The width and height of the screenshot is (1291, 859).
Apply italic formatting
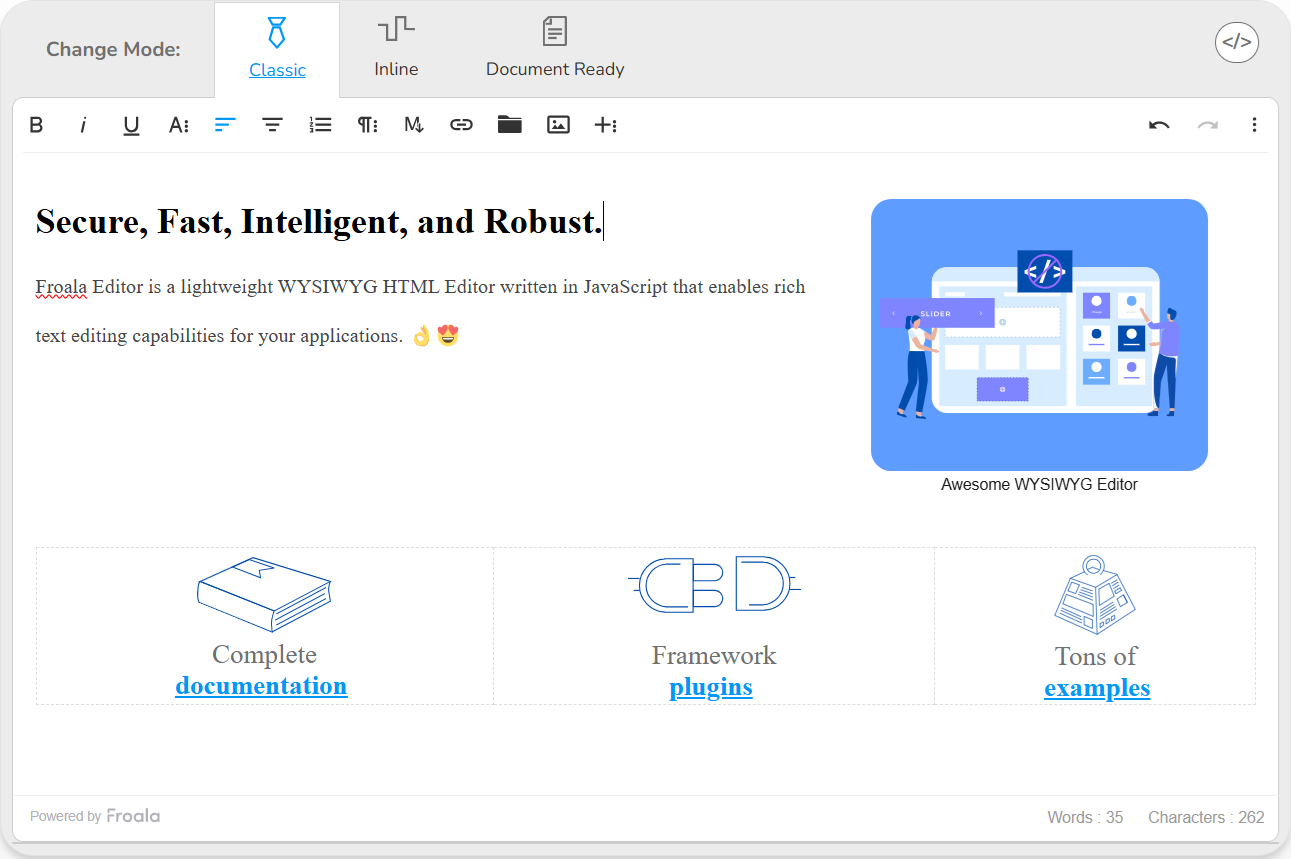pos(84,124)
